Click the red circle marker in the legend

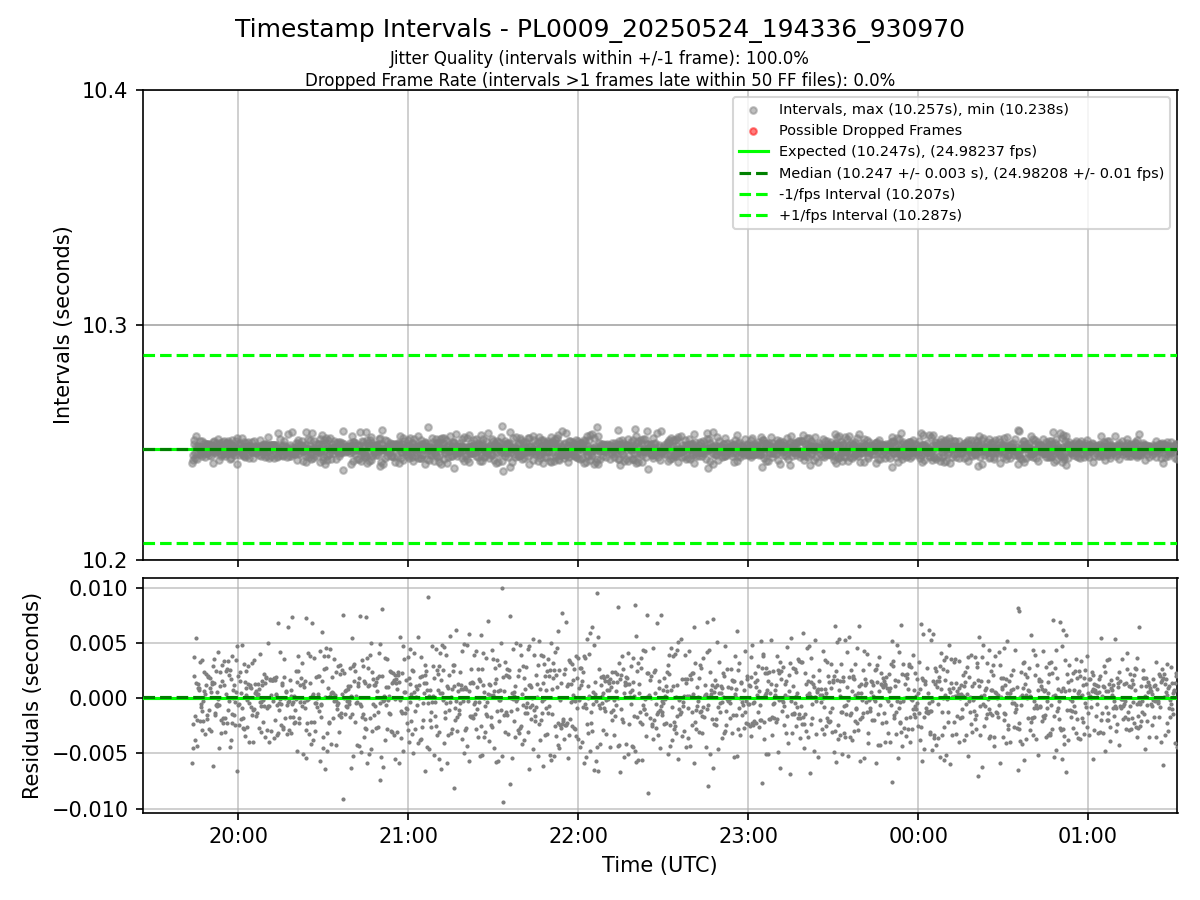753,131
